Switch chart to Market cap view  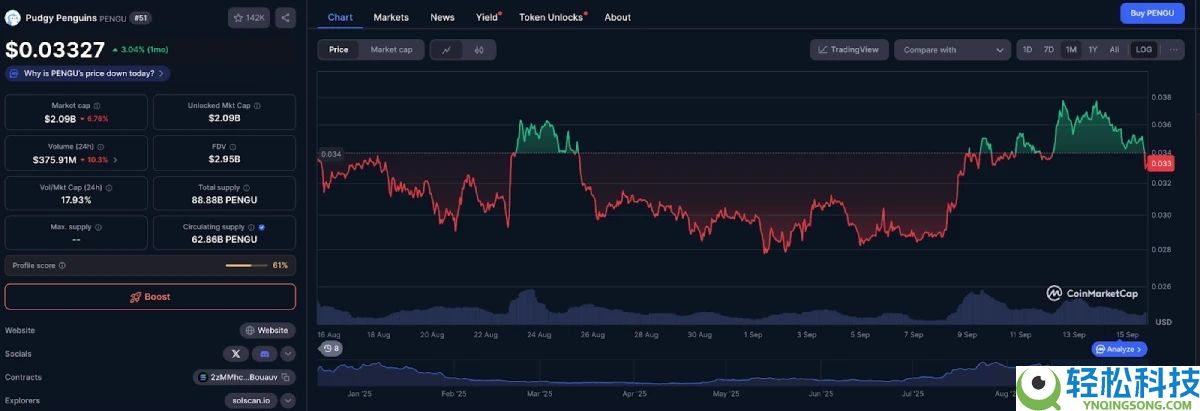coord(391,50)
